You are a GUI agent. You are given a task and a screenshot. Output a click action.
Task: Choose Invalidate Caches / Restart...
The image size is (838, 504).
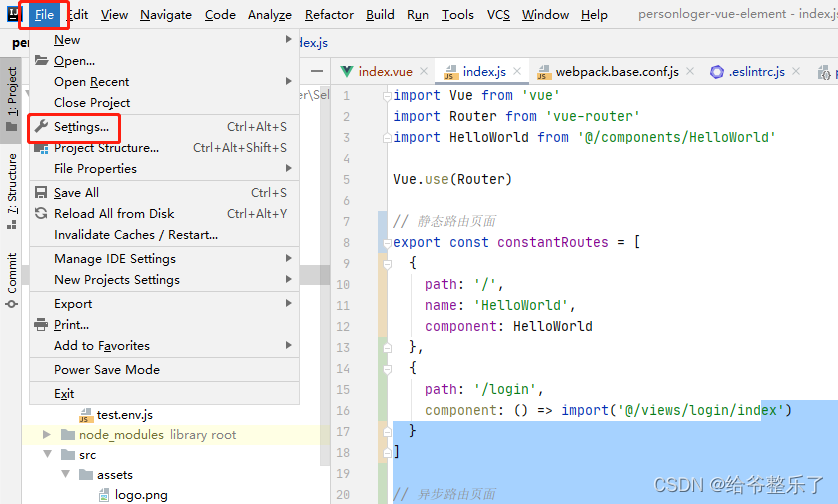pos(164,235)
